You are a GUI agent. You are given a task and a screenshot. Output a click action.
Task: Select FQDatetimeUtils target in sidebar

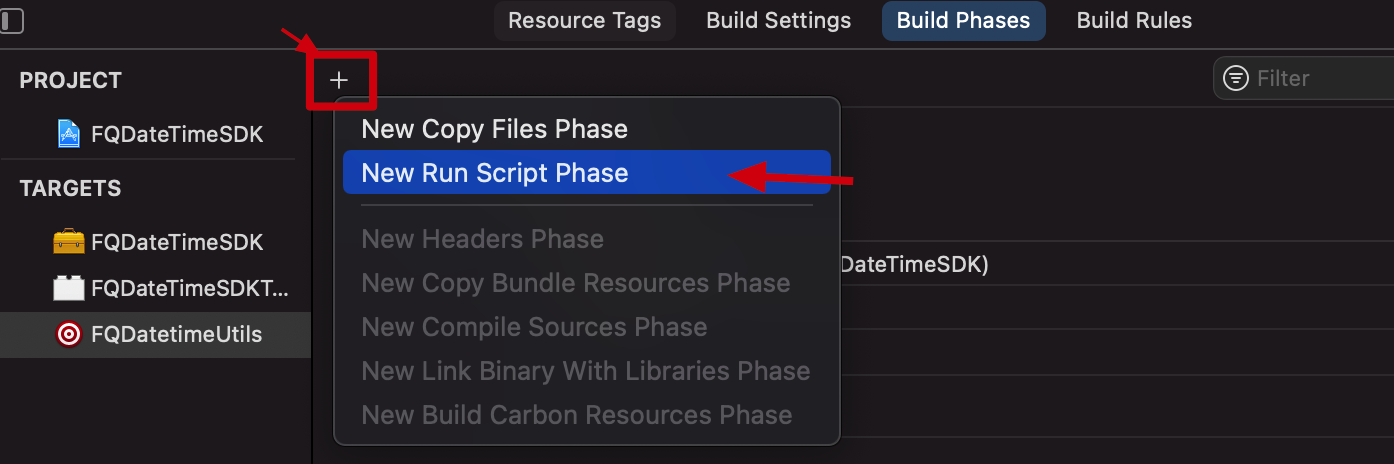tap(176, 334)
